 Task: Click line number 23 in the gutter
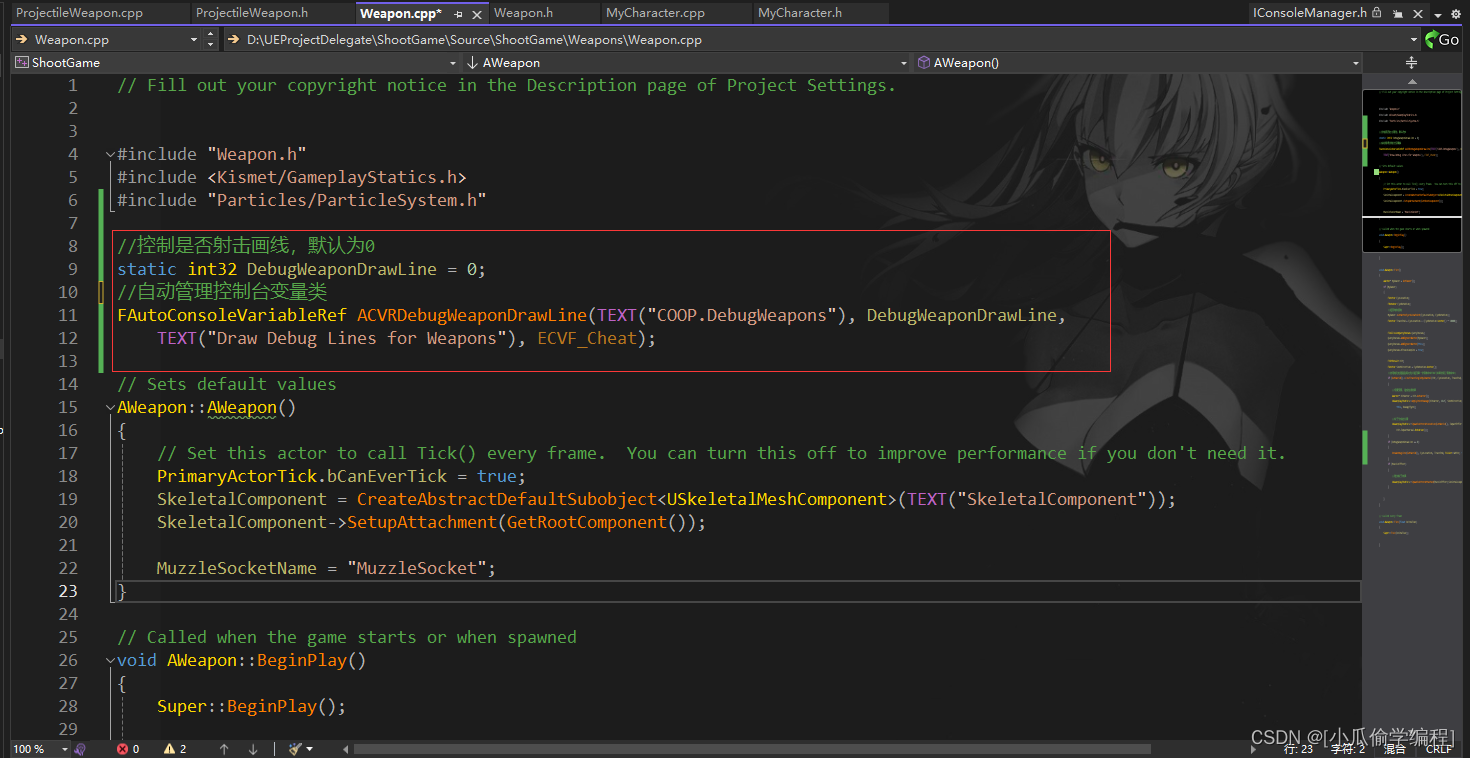coord(68,591)
